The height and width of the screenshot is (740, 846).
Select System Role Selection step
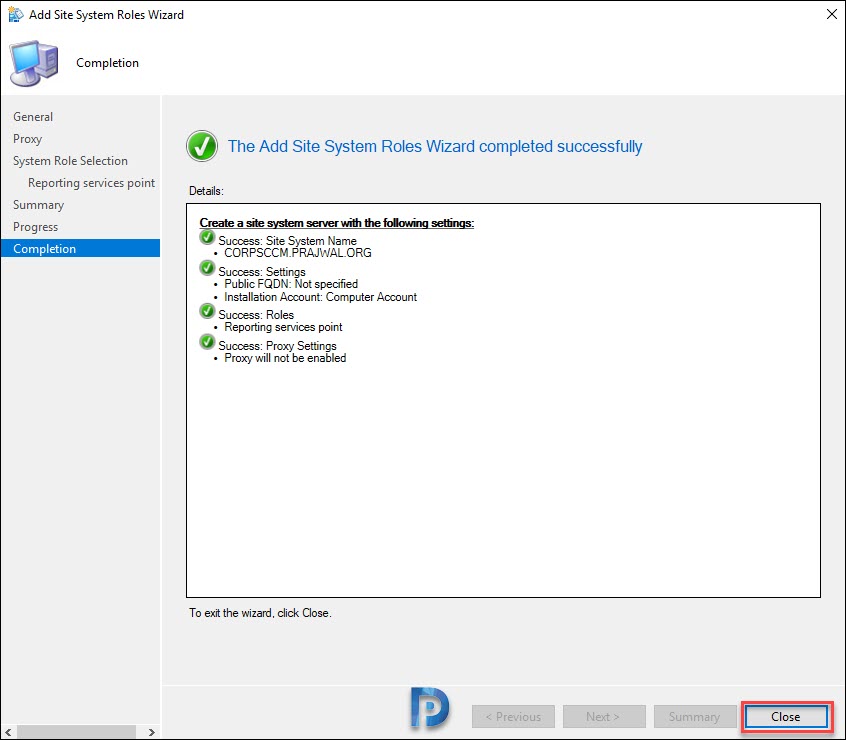[x=70, y=161]
